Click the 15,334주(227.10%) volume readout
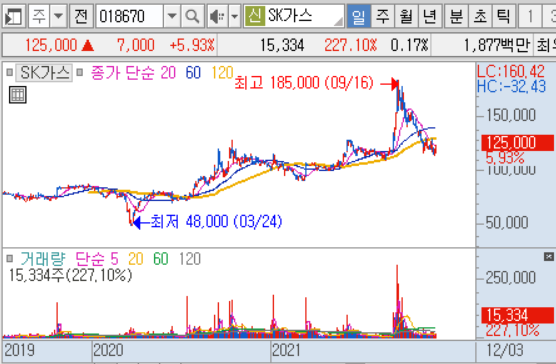The image size is (556, 364). click(70, 275)
